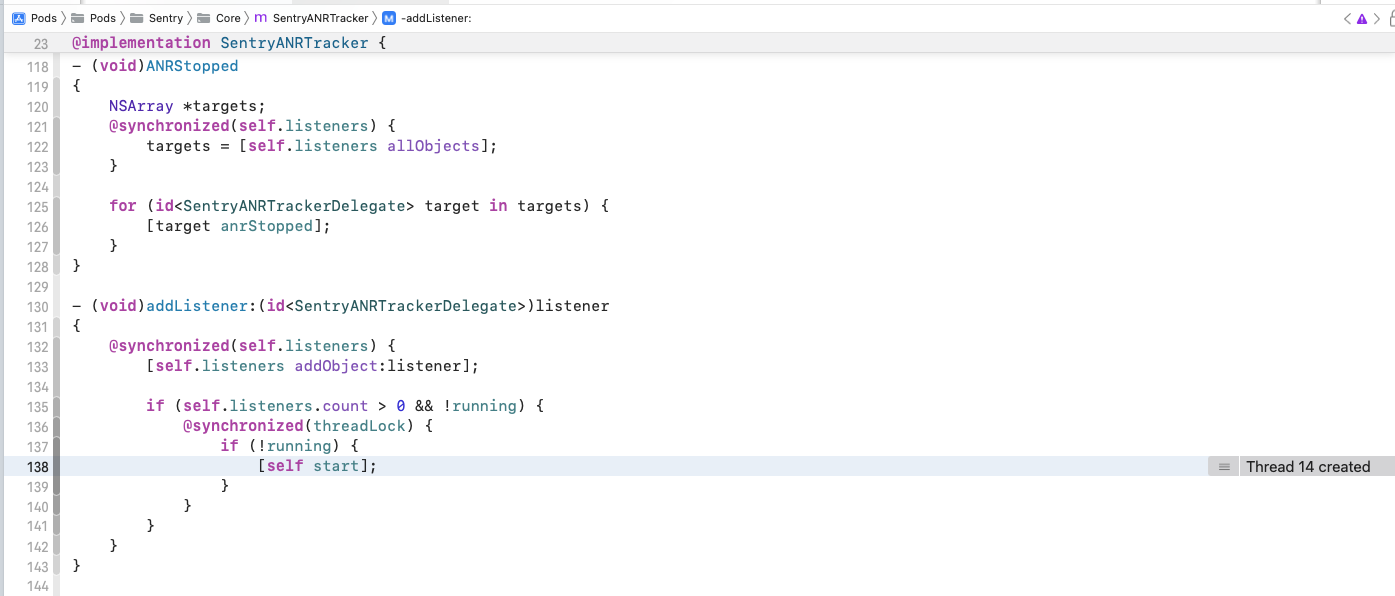
Task: Click line number 23 in the gutter
Action: pyautogui.click(x=40, y=44)
